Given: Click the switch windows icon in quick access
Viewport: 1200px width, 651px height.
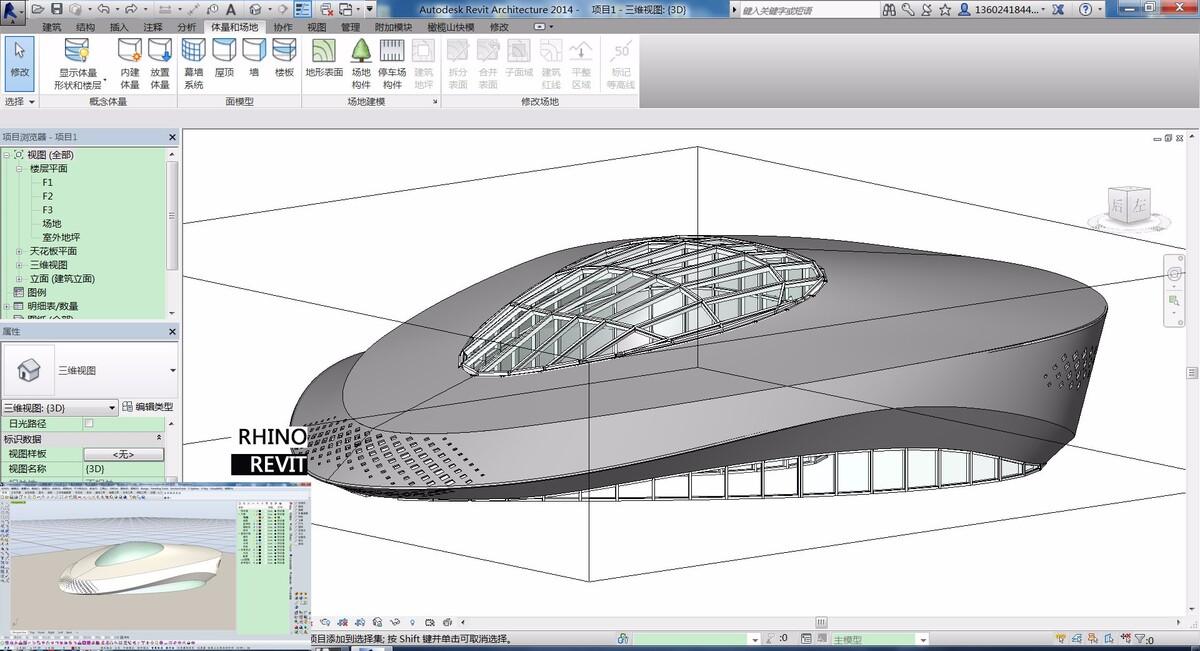Looking at the screenshot, I should [345, 9].
